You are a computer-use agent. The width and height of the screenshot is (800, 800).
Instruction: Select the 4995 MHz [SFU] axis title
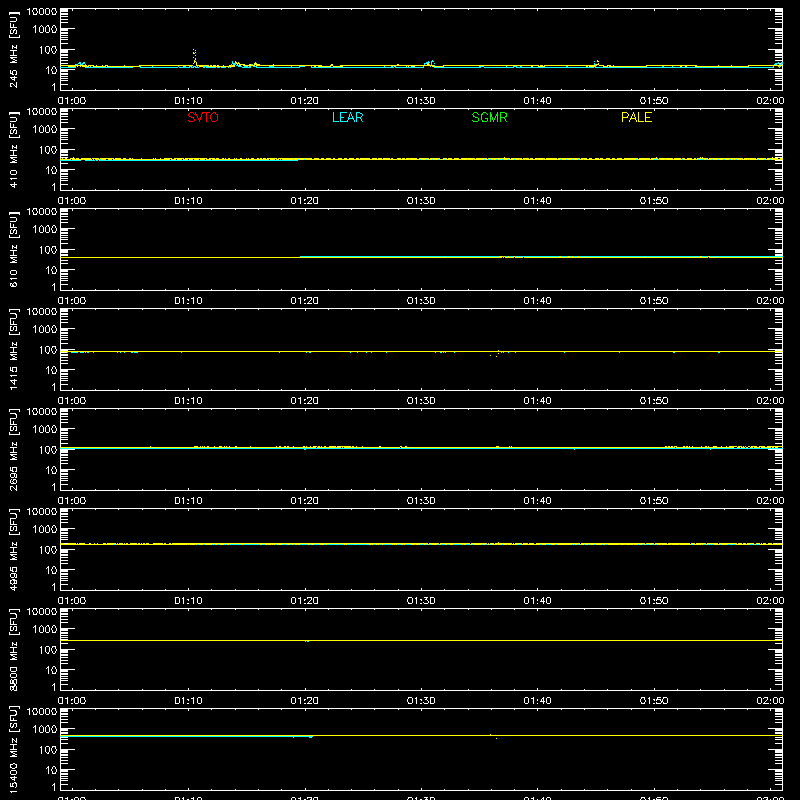[14, 550]
